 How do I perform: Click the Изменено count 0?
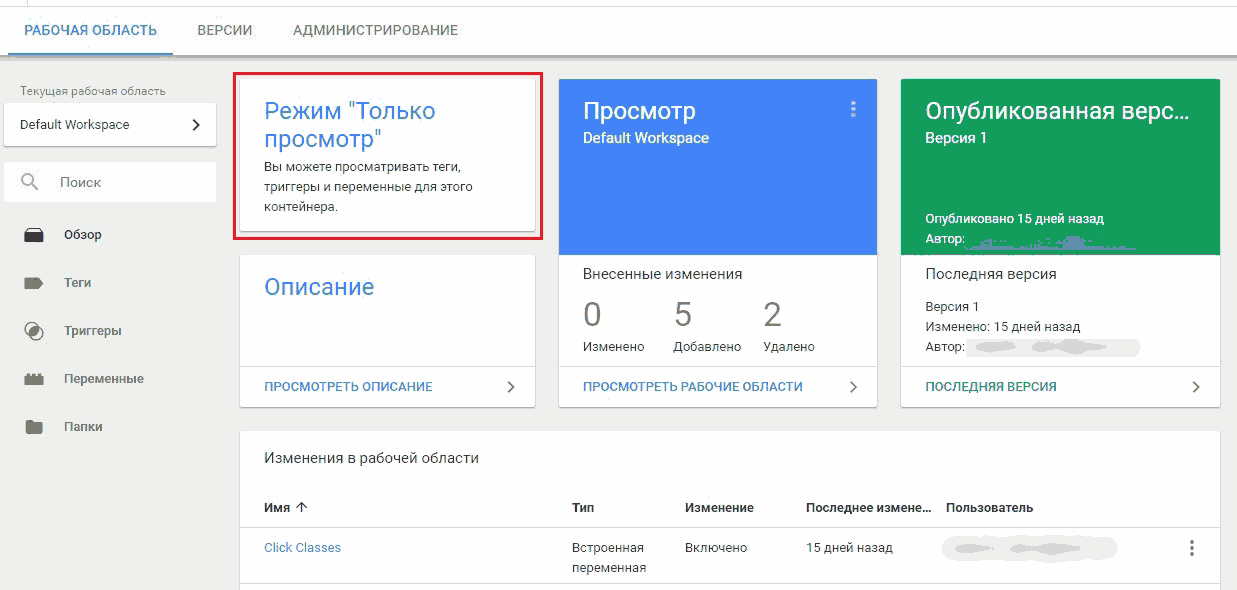(592, 315)
